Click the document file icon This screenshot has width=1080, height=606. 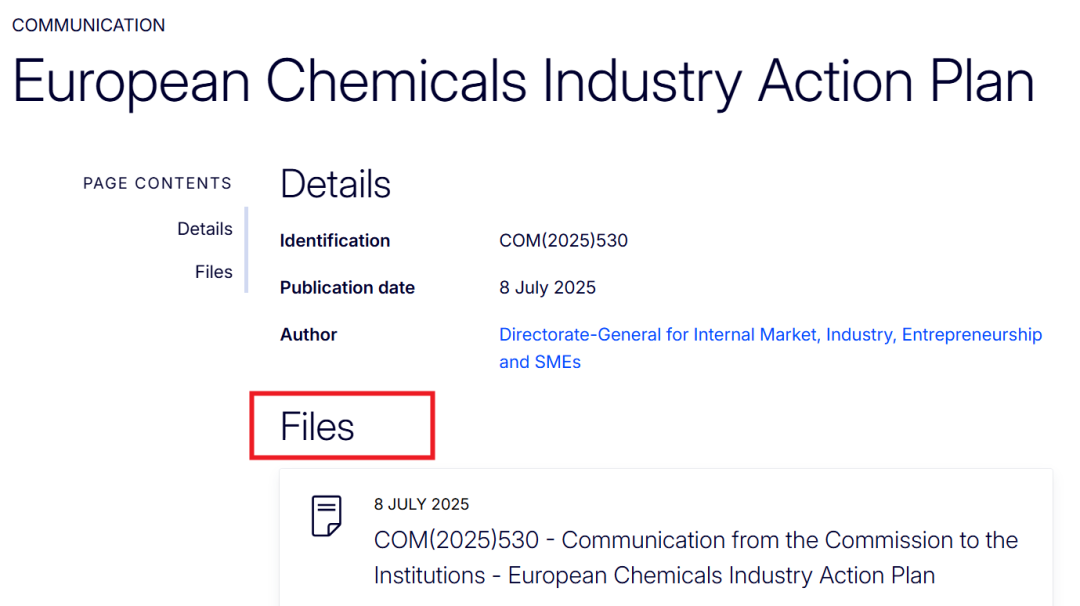click(x=326, y=516)
